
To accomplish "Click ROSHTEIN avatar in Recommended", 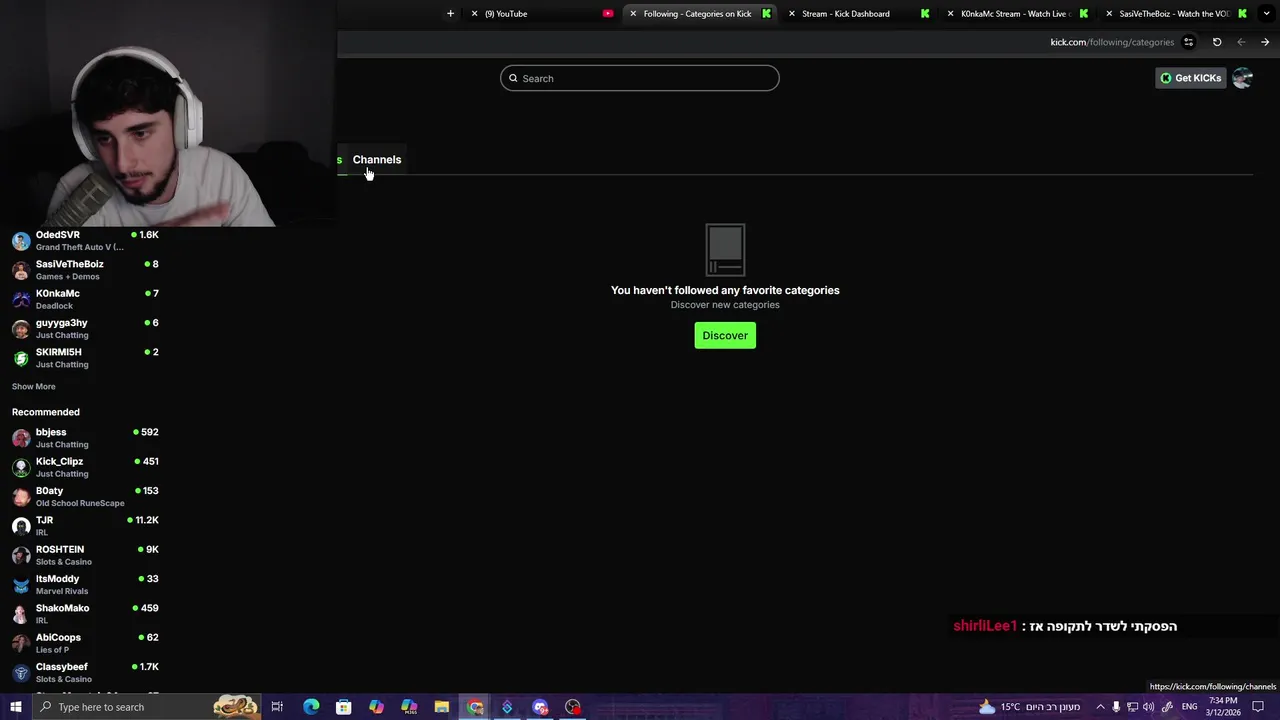I will coord(21,555).
